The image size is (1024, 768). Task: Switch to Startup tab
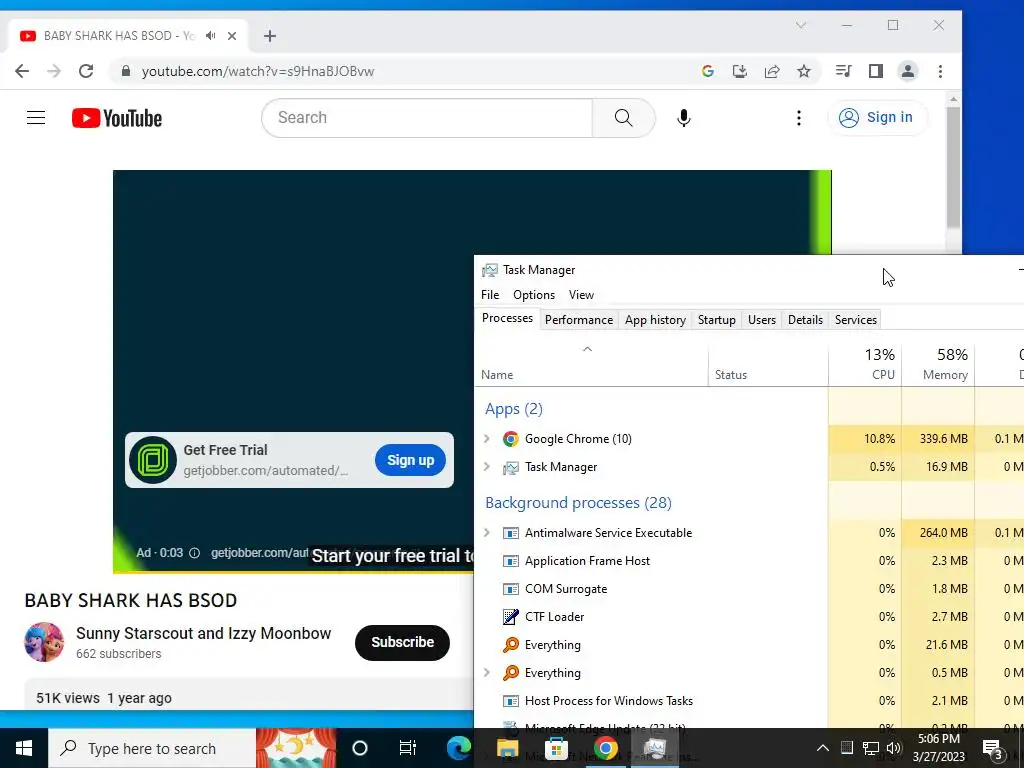pyautogui.click(x=716, y=320)
